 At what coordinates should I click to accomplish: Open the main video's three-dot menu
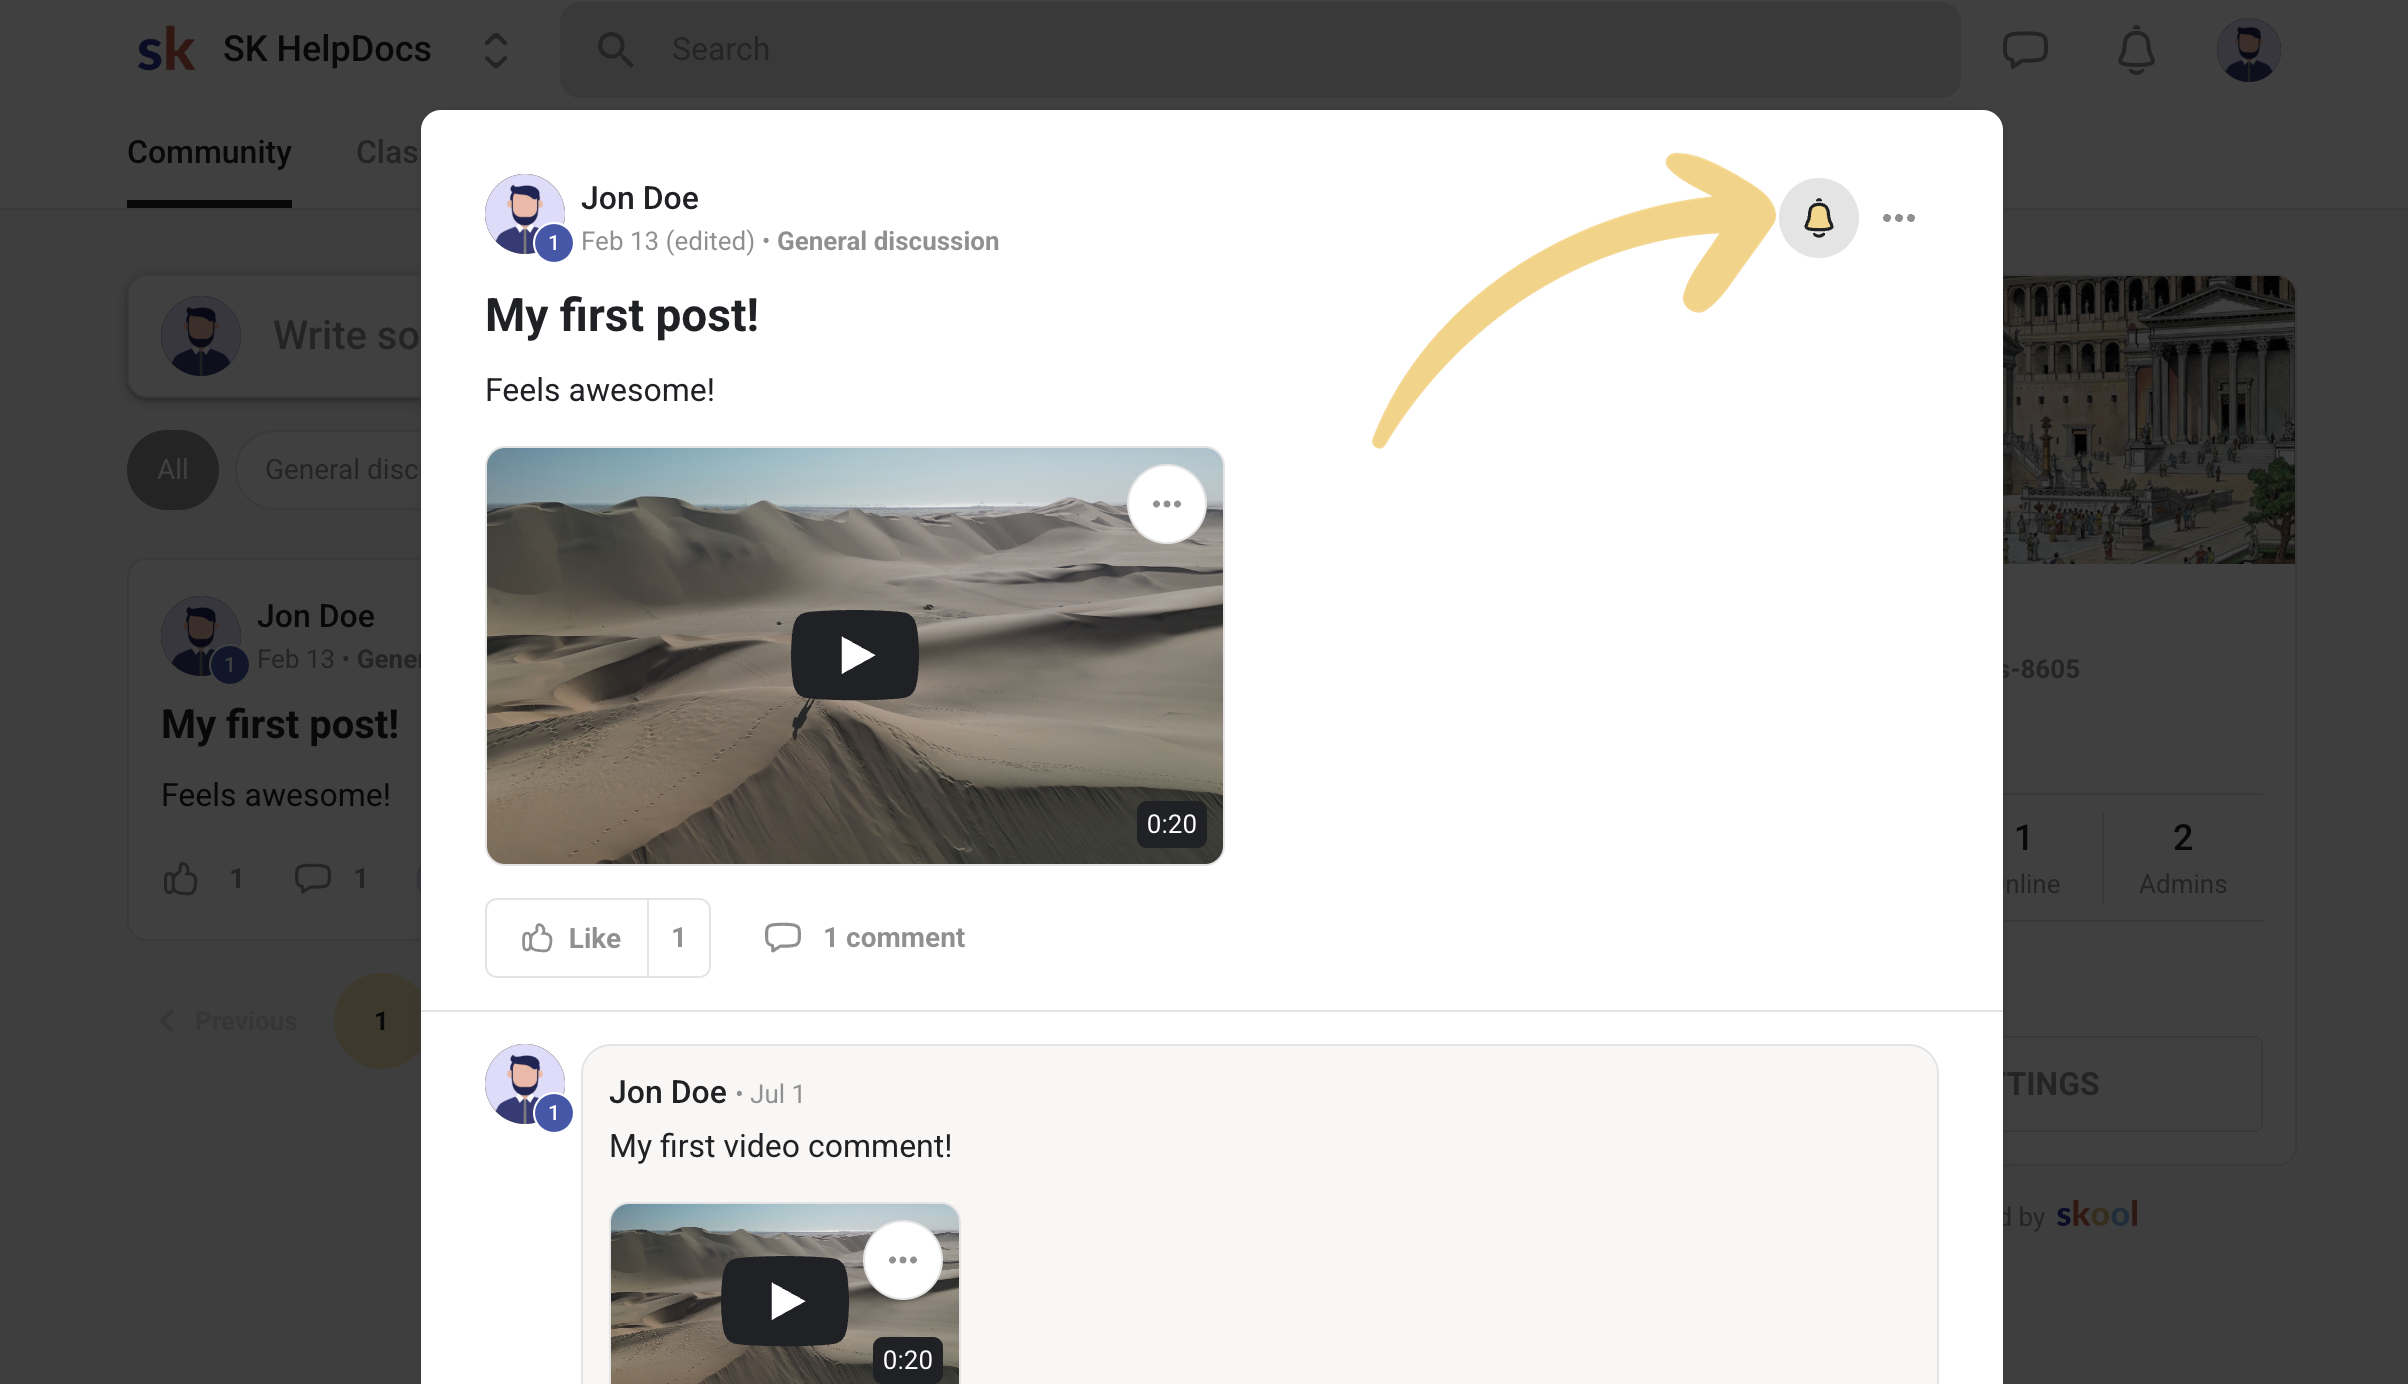pos(1166,504)
